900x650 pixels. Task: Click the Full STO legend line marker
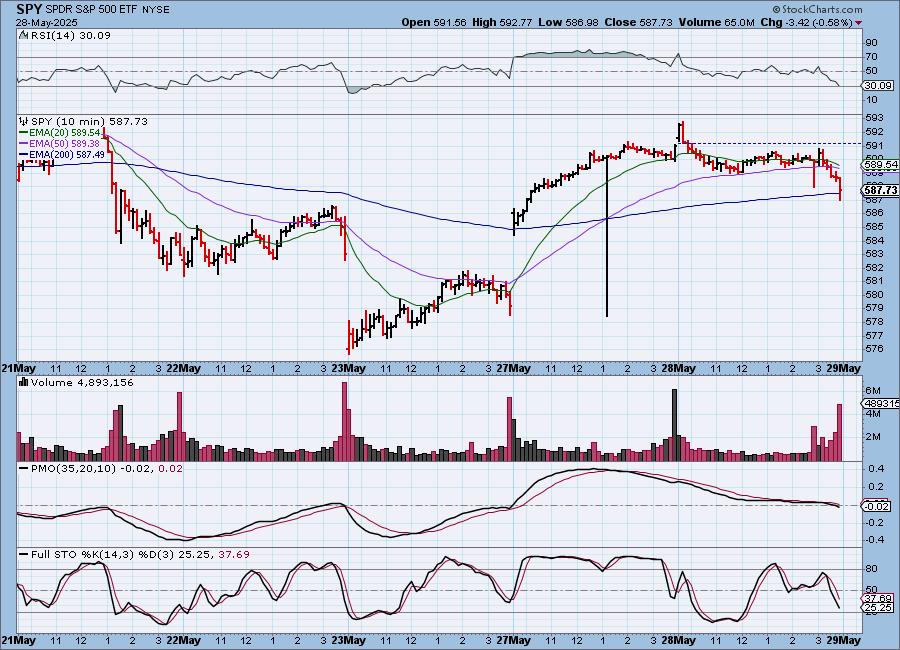coord(24,555)
